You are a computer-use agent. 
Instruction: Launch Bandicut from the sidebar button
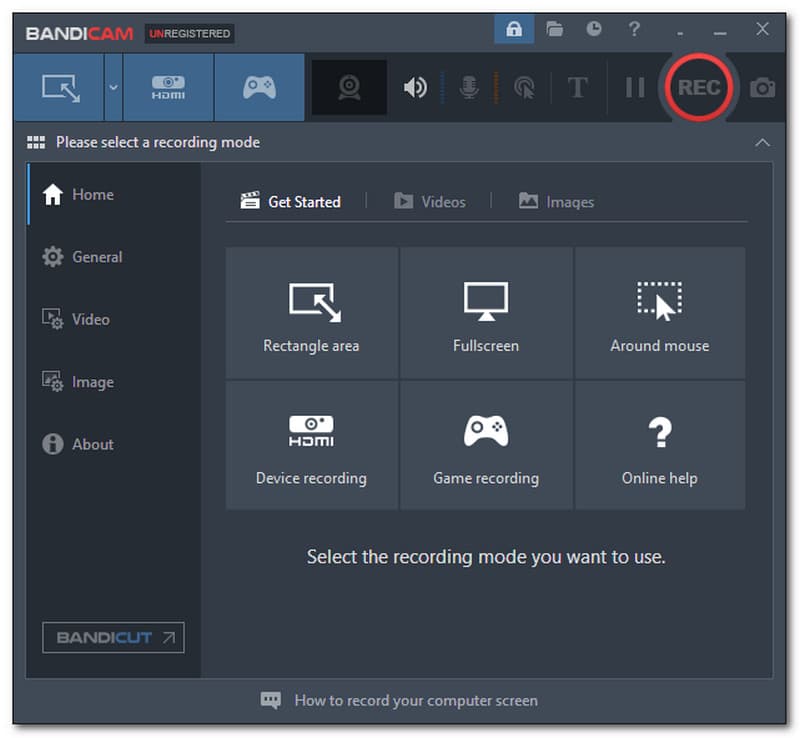[x=113, y=637]
